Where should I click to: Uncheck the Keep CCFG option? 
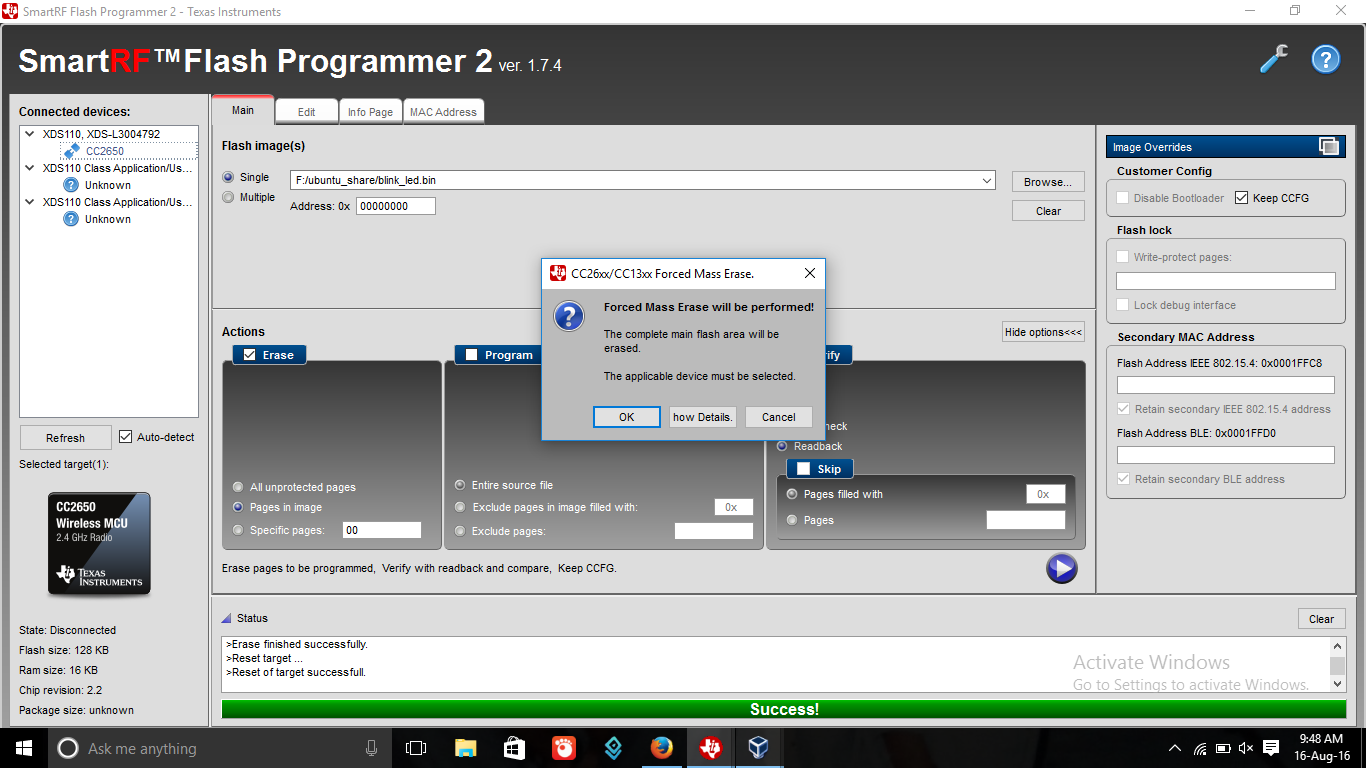coord(1242,198)
